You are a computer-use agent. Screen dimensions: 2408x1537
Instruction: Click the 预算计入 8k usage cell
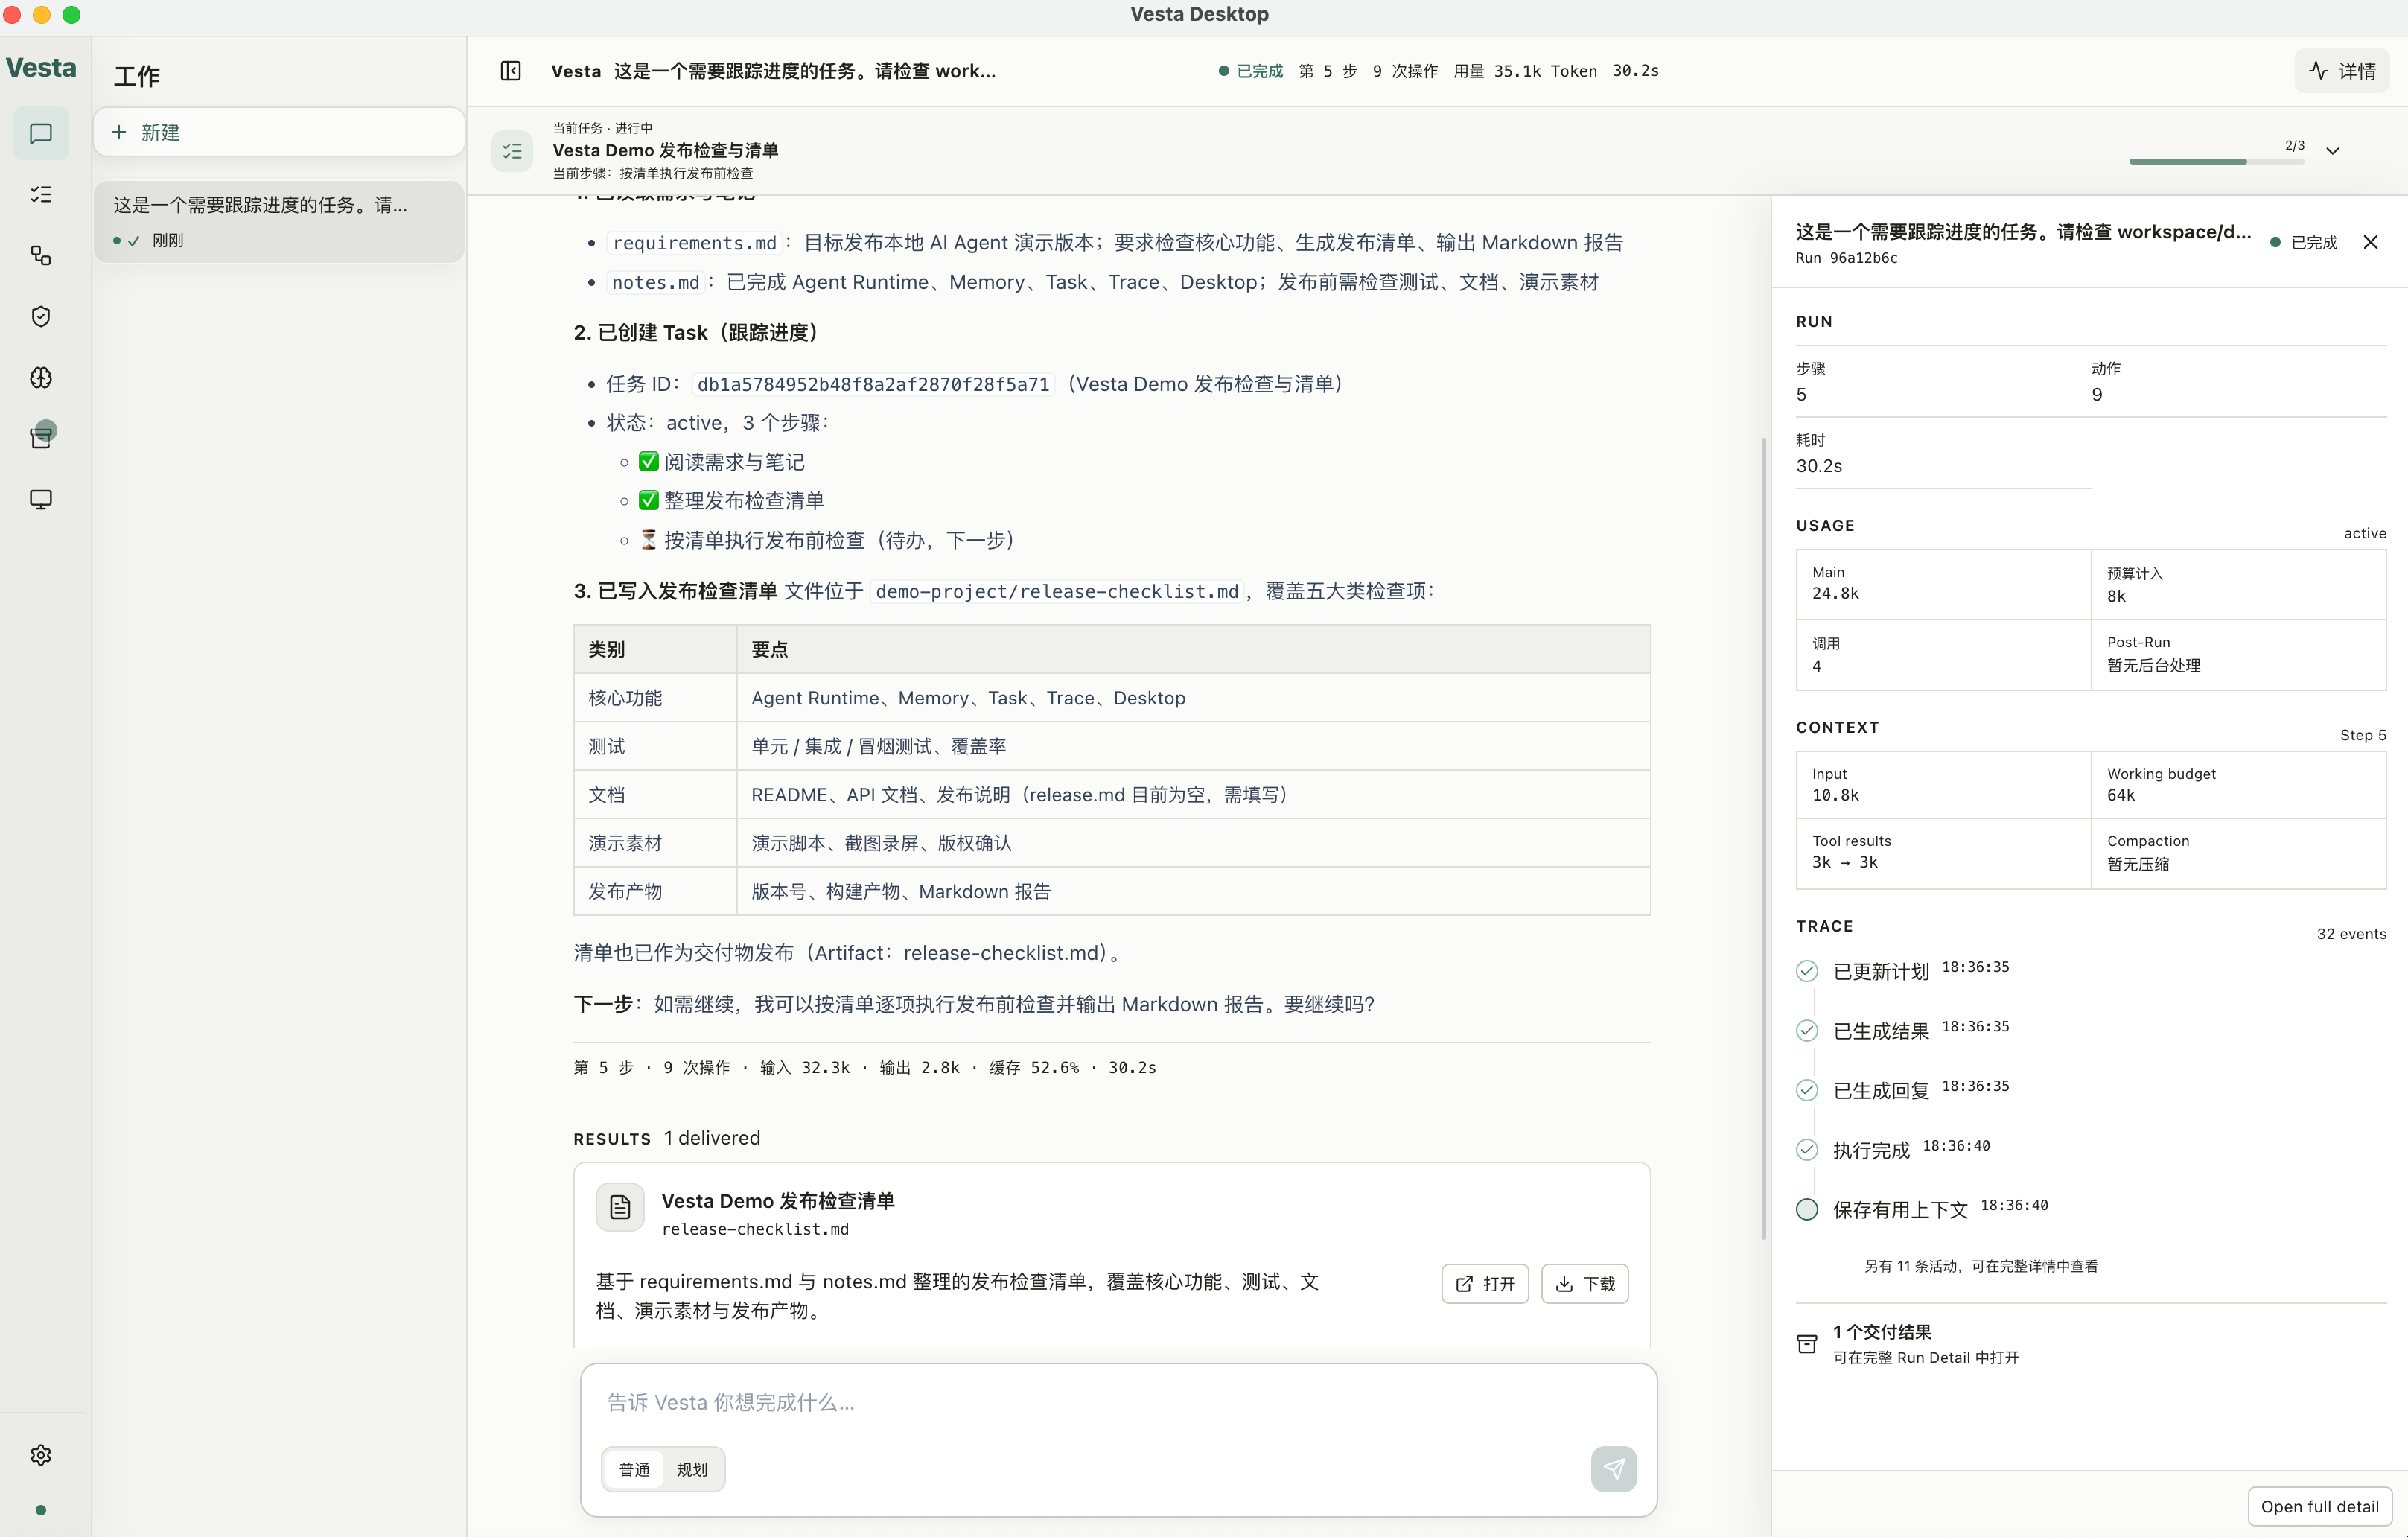tap(2238, 584)
